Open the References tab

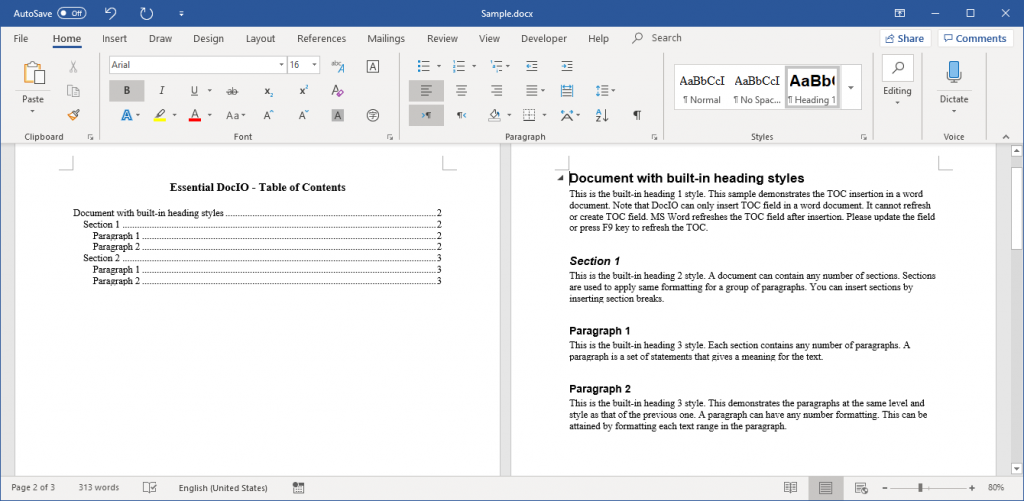(x=321, y=38)
